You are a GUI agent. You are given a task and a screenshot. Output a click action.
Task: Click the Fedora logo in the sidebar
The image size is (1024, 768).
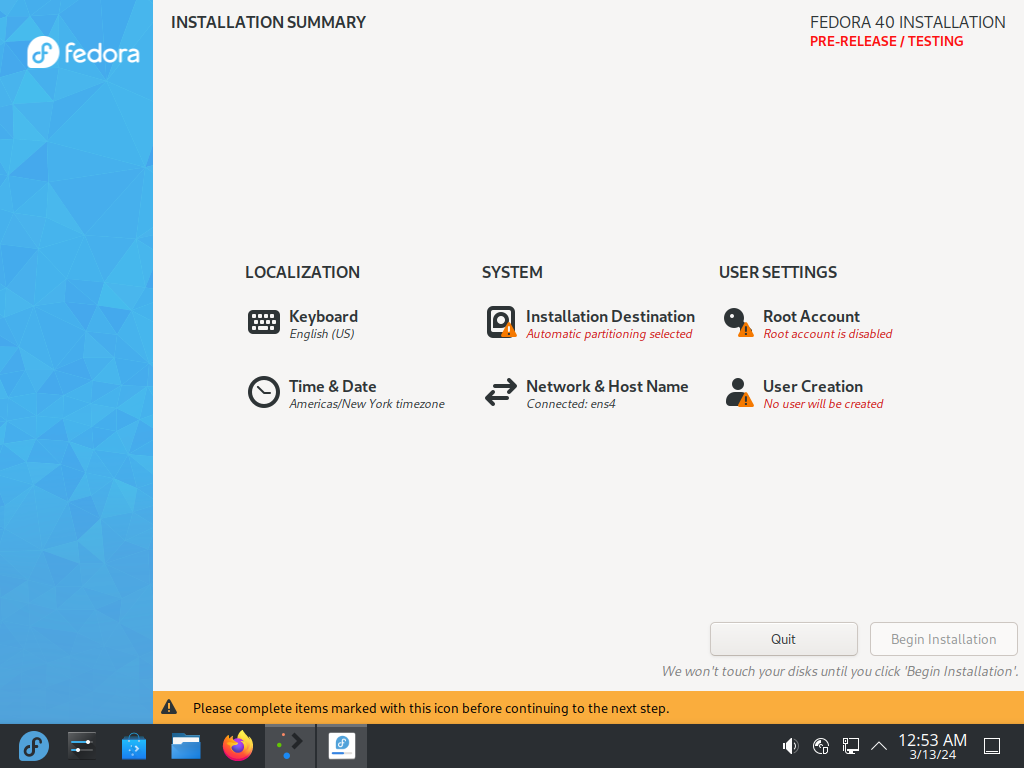point(84,53)
